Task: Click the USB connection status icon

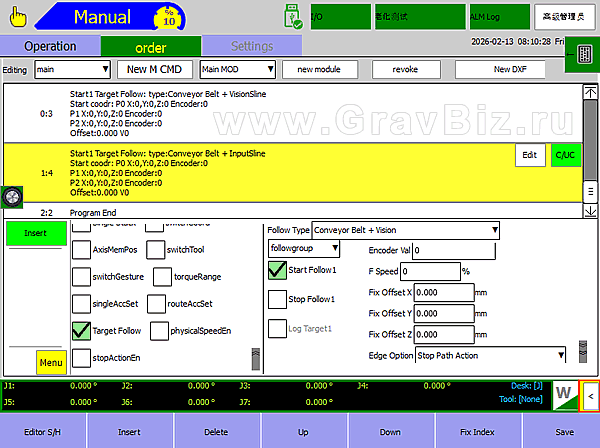Action: coord(294,17)
